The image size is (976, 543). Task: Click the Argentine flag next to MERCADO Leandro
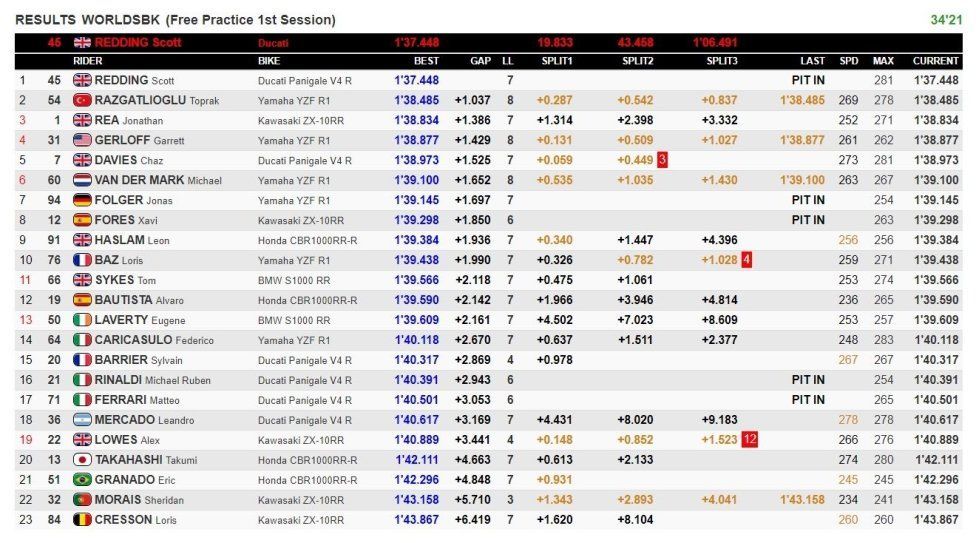pyautogui.click(x=82, y=419)
